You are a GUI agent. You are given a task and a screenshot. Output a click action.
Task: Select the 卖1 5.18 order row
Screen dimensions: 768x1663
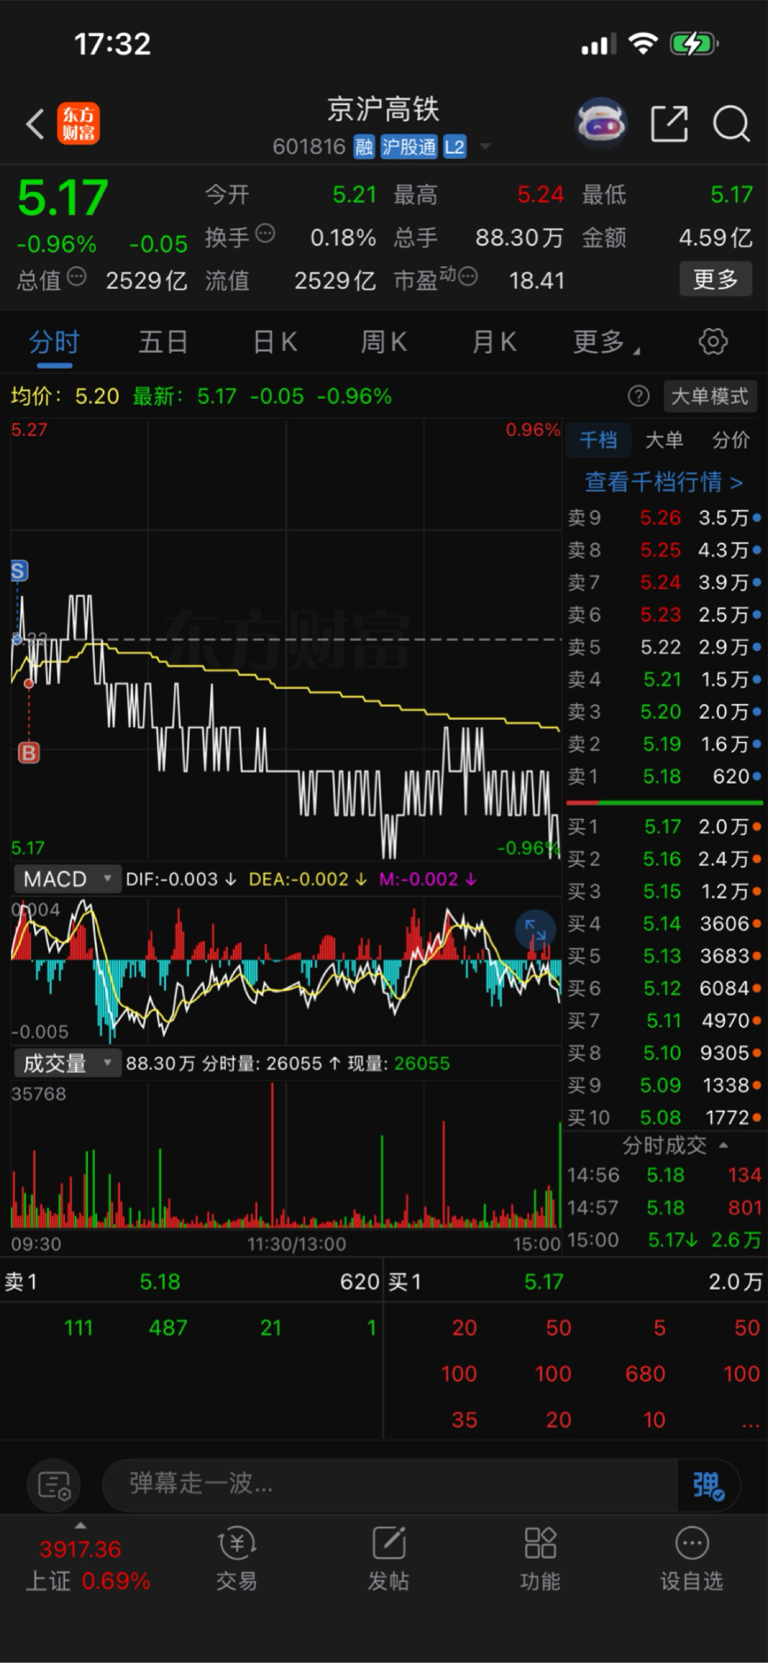[x=665, y=776]
